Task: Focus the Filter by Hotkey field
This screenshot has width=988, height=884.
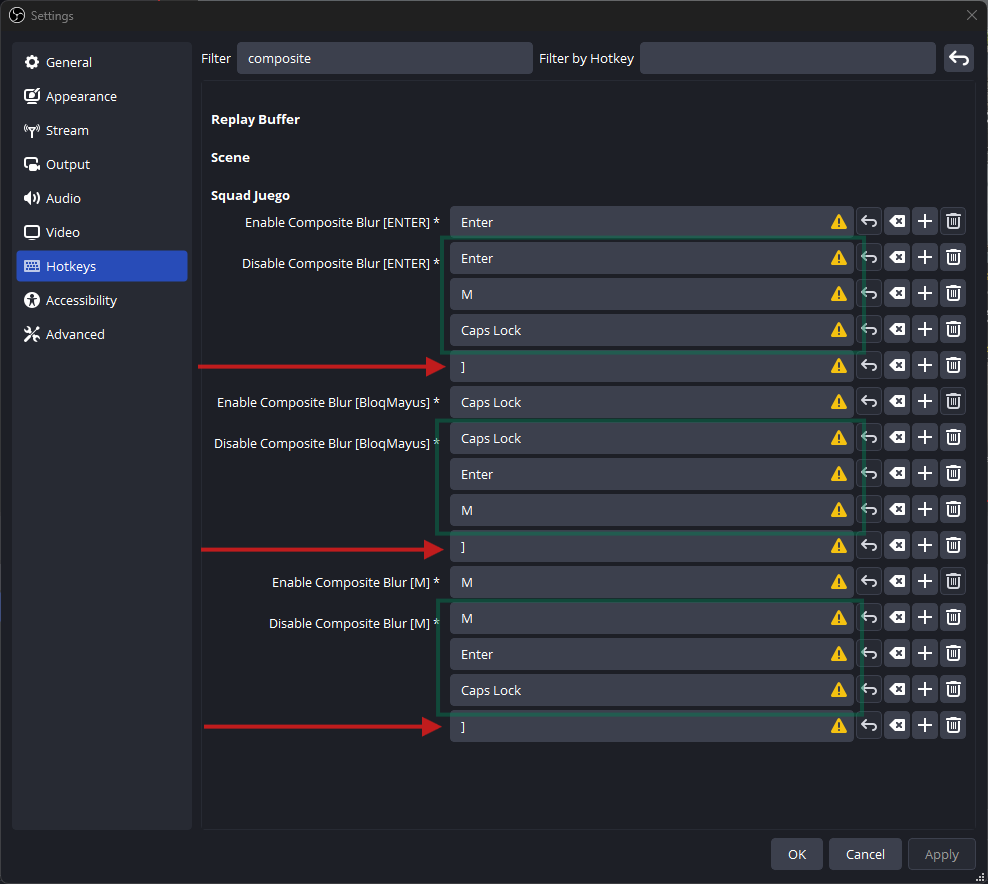Action: click(x=788, y=58)
